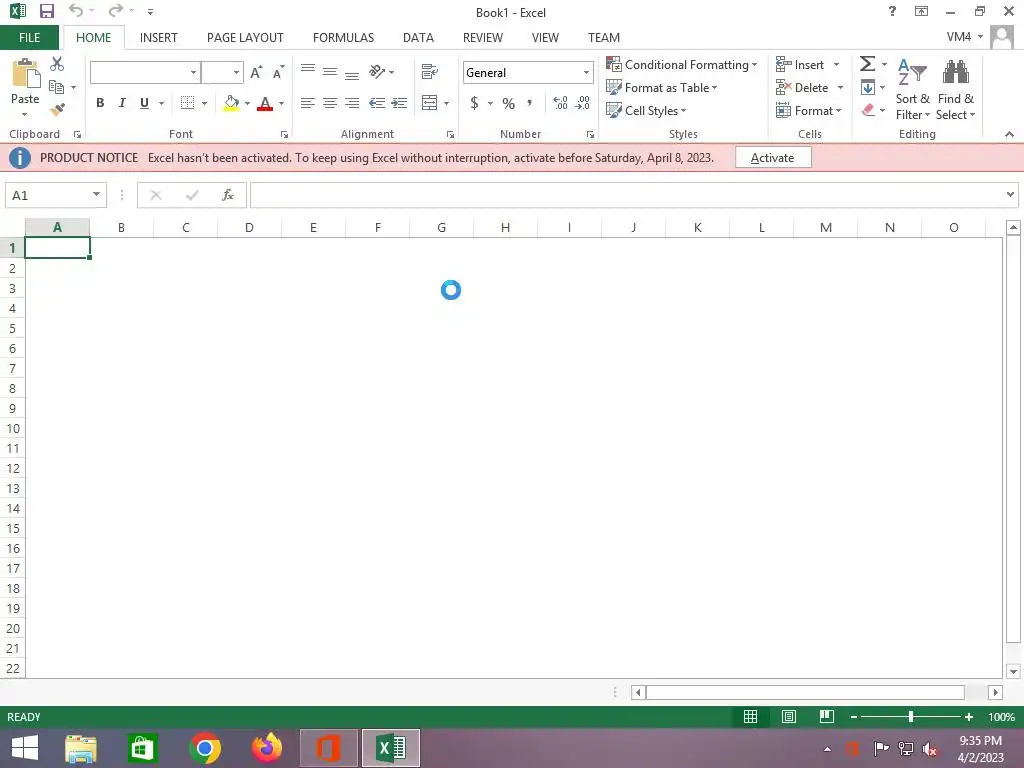
Task: Open the Find & Select binoculars menu
Action: point(955,89)
